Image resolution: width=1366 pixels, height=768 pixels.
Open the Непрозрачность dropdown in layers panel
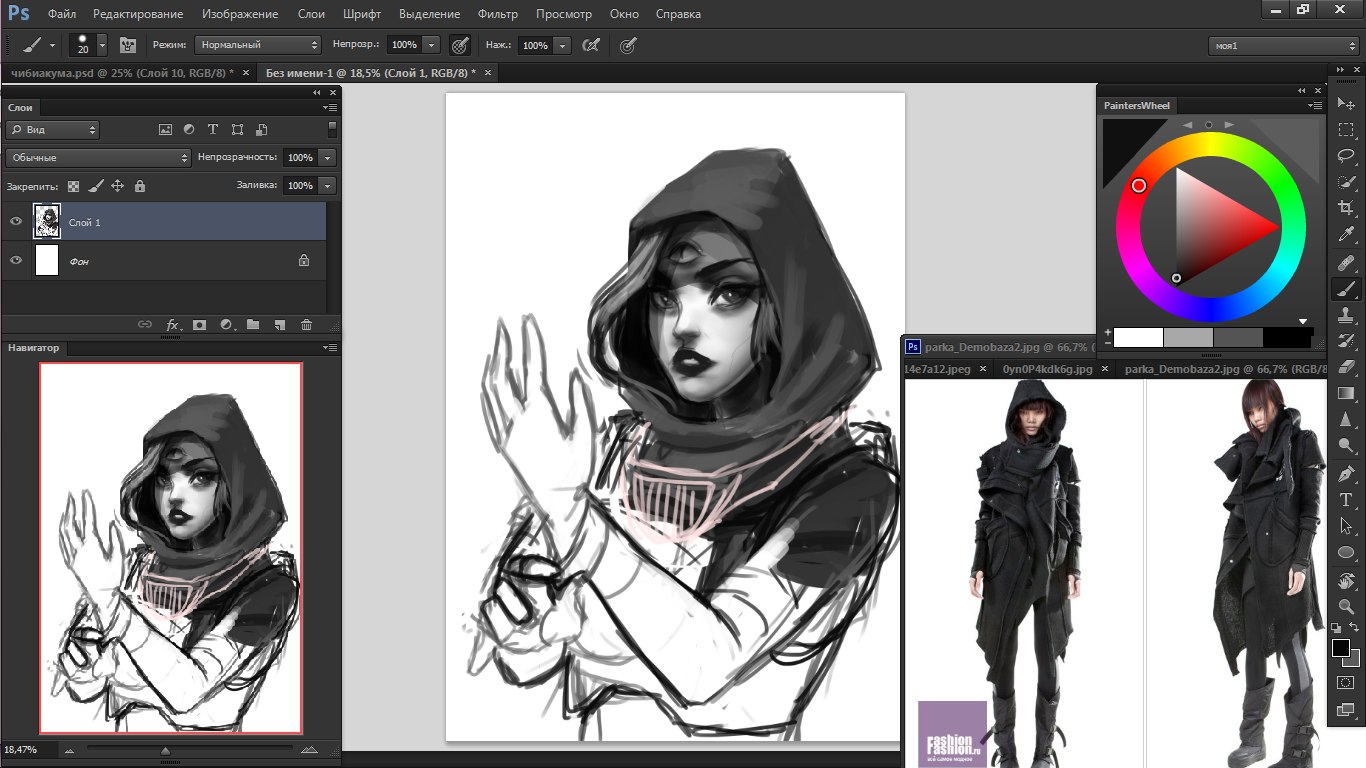click(328, 158)
